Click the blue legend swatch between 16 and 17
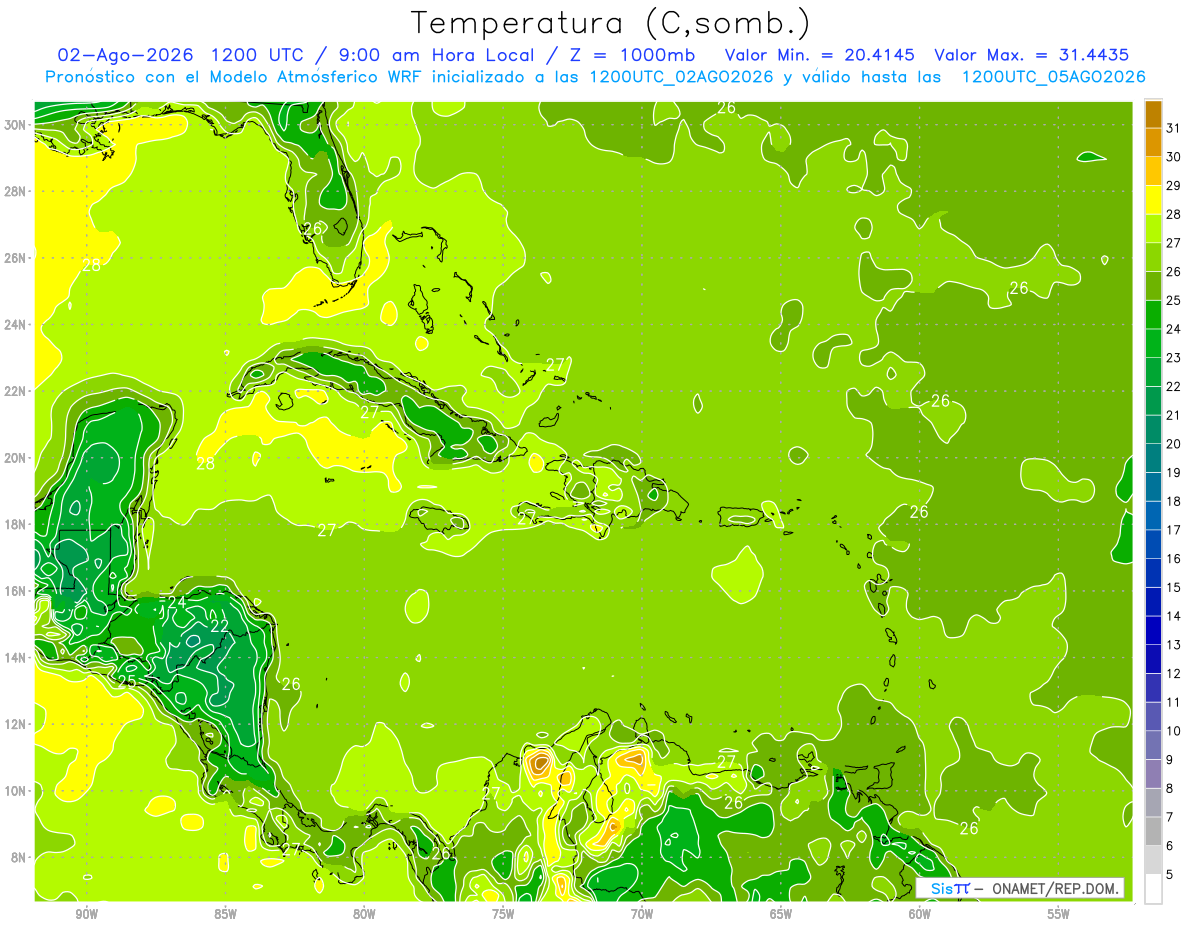Image resolution: width=1200 pixels, height=927 pixels. 1153,544
